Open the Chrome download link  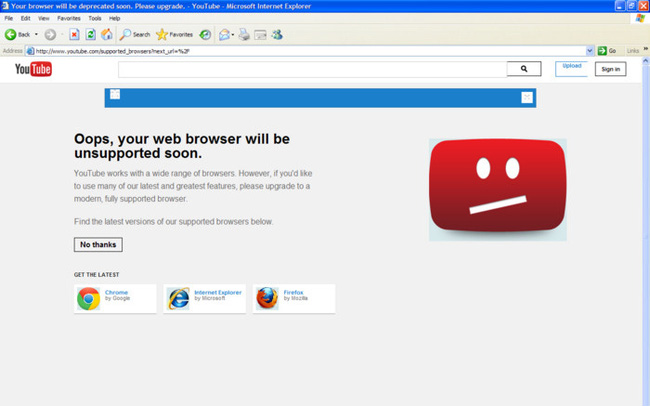[116, 292]
